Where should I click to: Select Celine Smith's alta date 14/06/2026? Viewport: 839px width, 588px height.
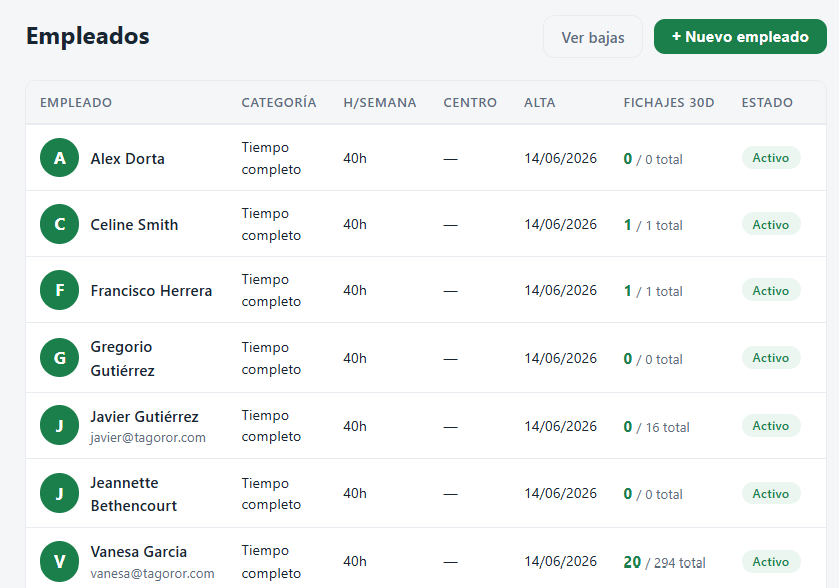pyautogui.click(x=560, y=224)
